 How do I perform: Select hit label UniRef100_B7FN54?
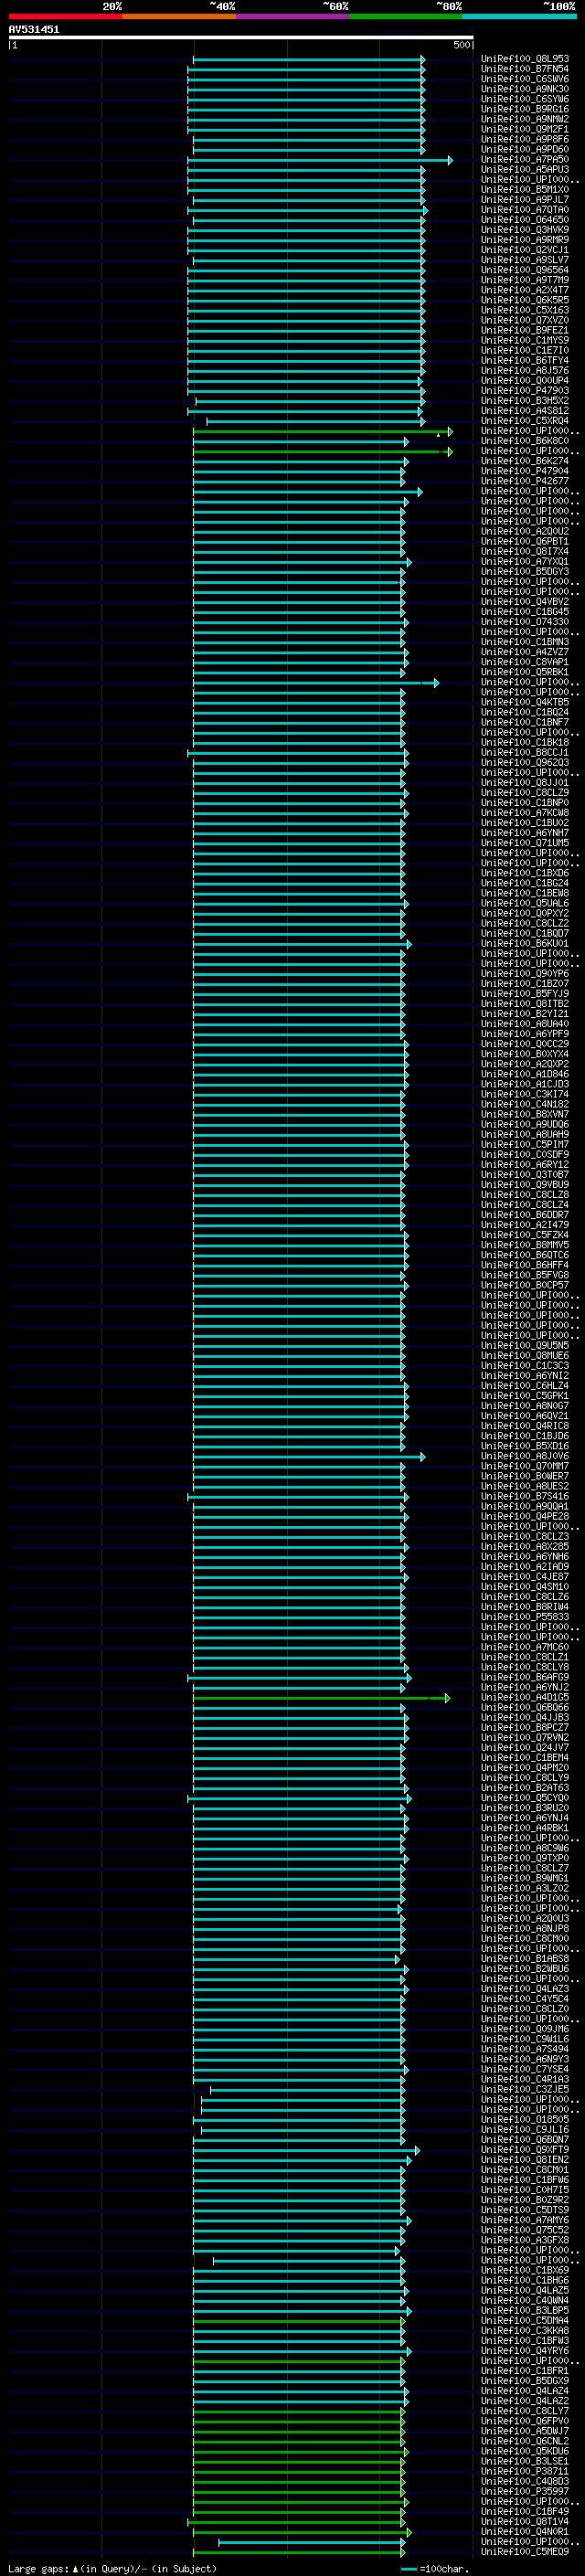525,69
